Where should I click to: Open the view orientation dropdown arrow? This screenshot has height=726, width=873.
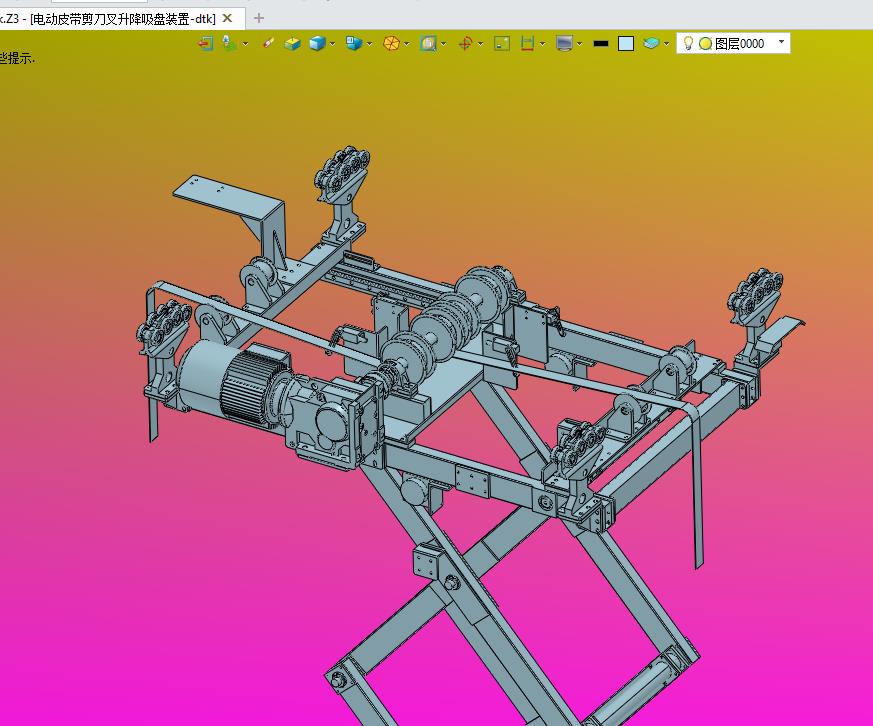coord(369,43)
